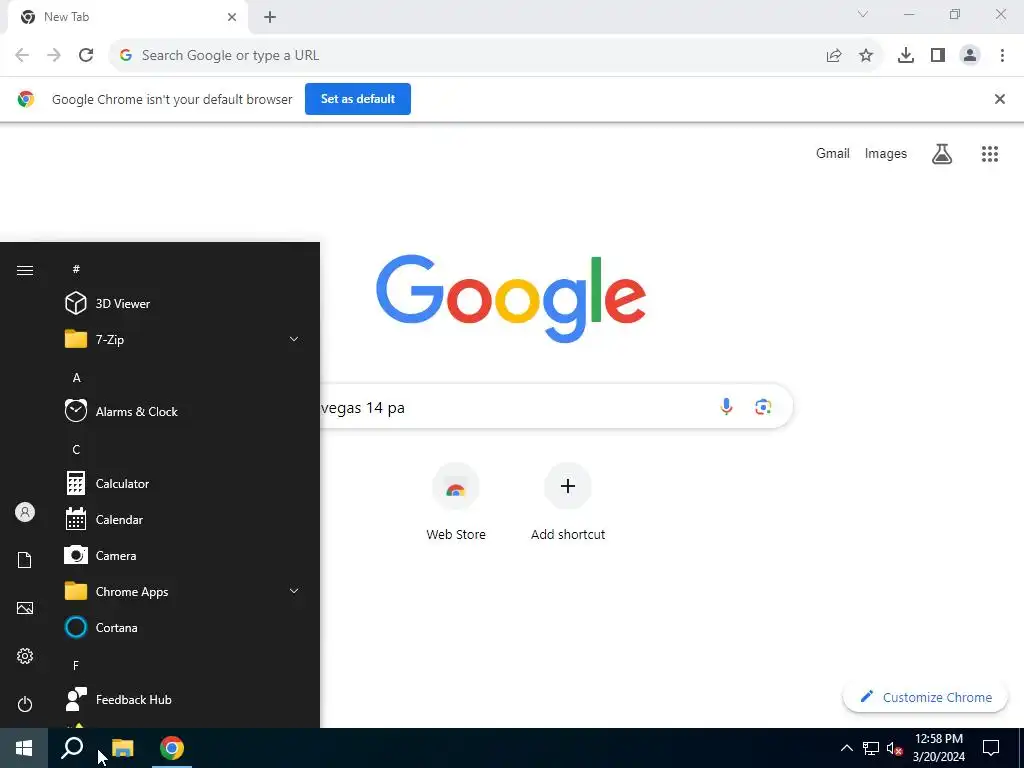Open Chrome tab search dropdown arrow
This screenshot has height=768, width=1024.
(863, 14)
